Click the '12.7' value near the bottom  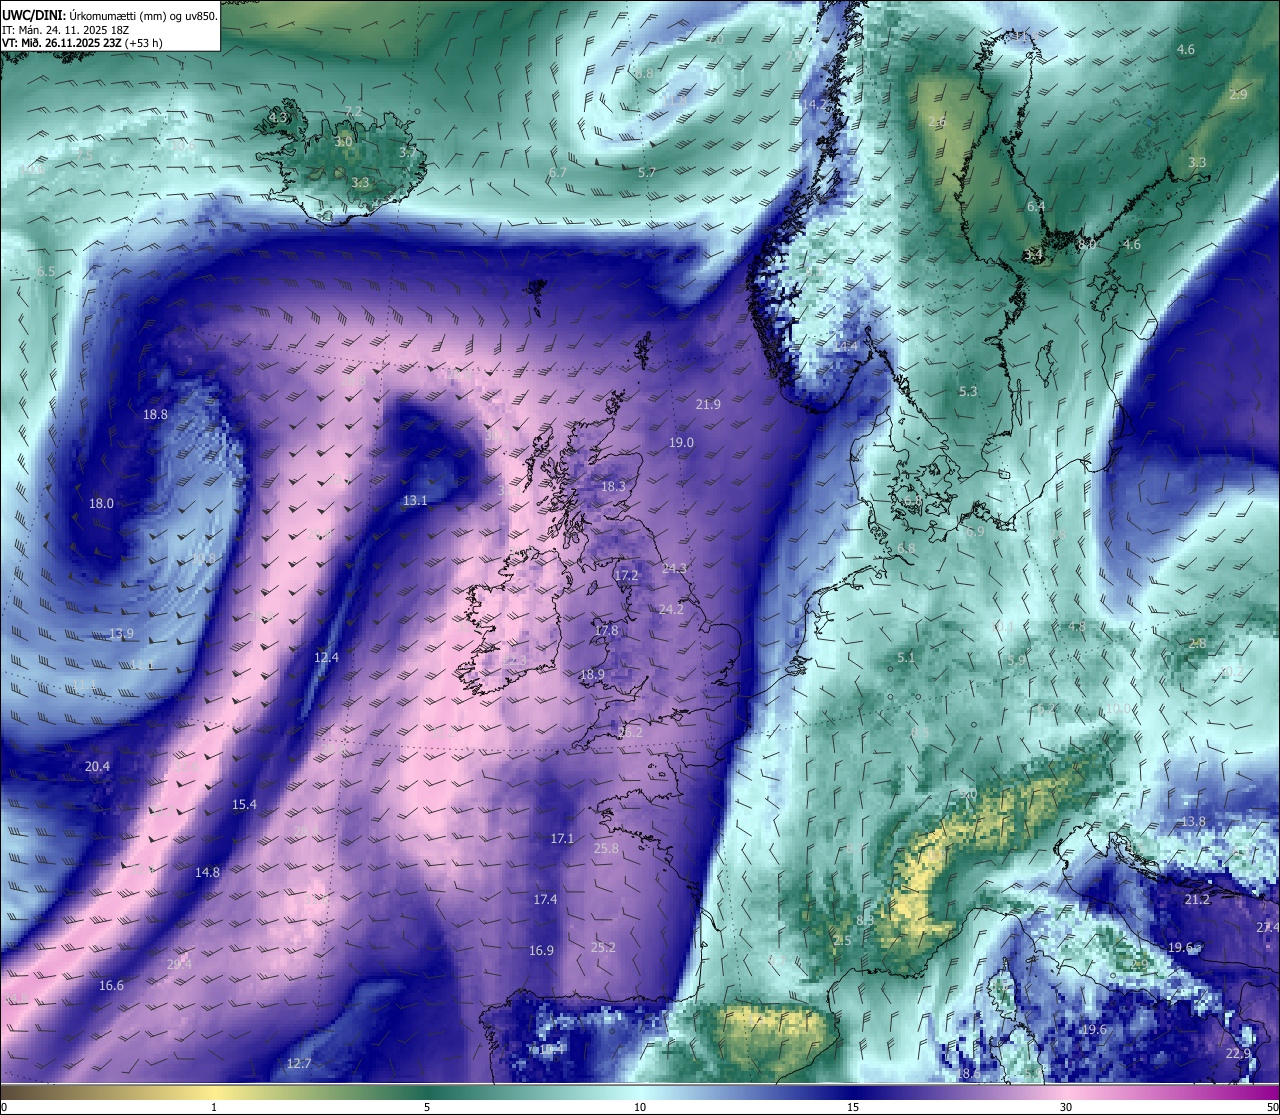(299, 1064)
